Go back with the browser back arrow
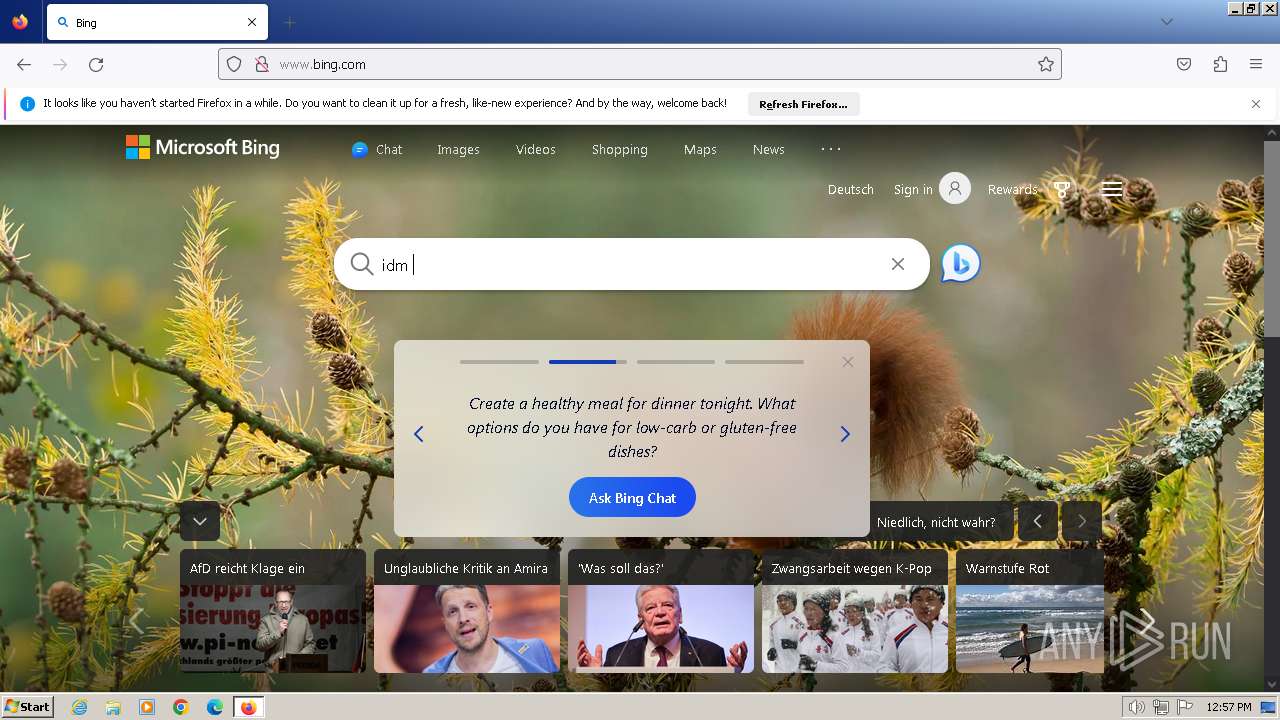 pos(24,64)
